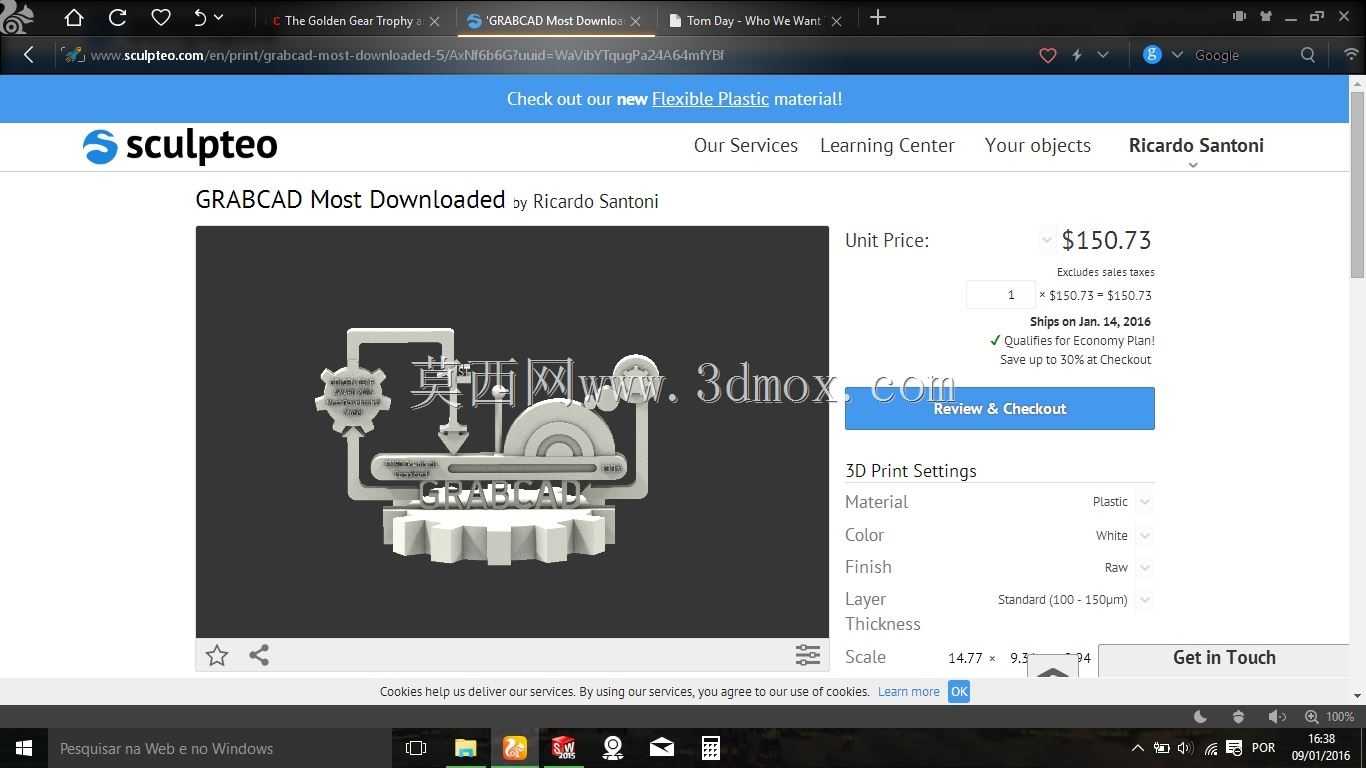Click the quantity input field
This screenshot has height=768, width=1366.
(1001, 295)
